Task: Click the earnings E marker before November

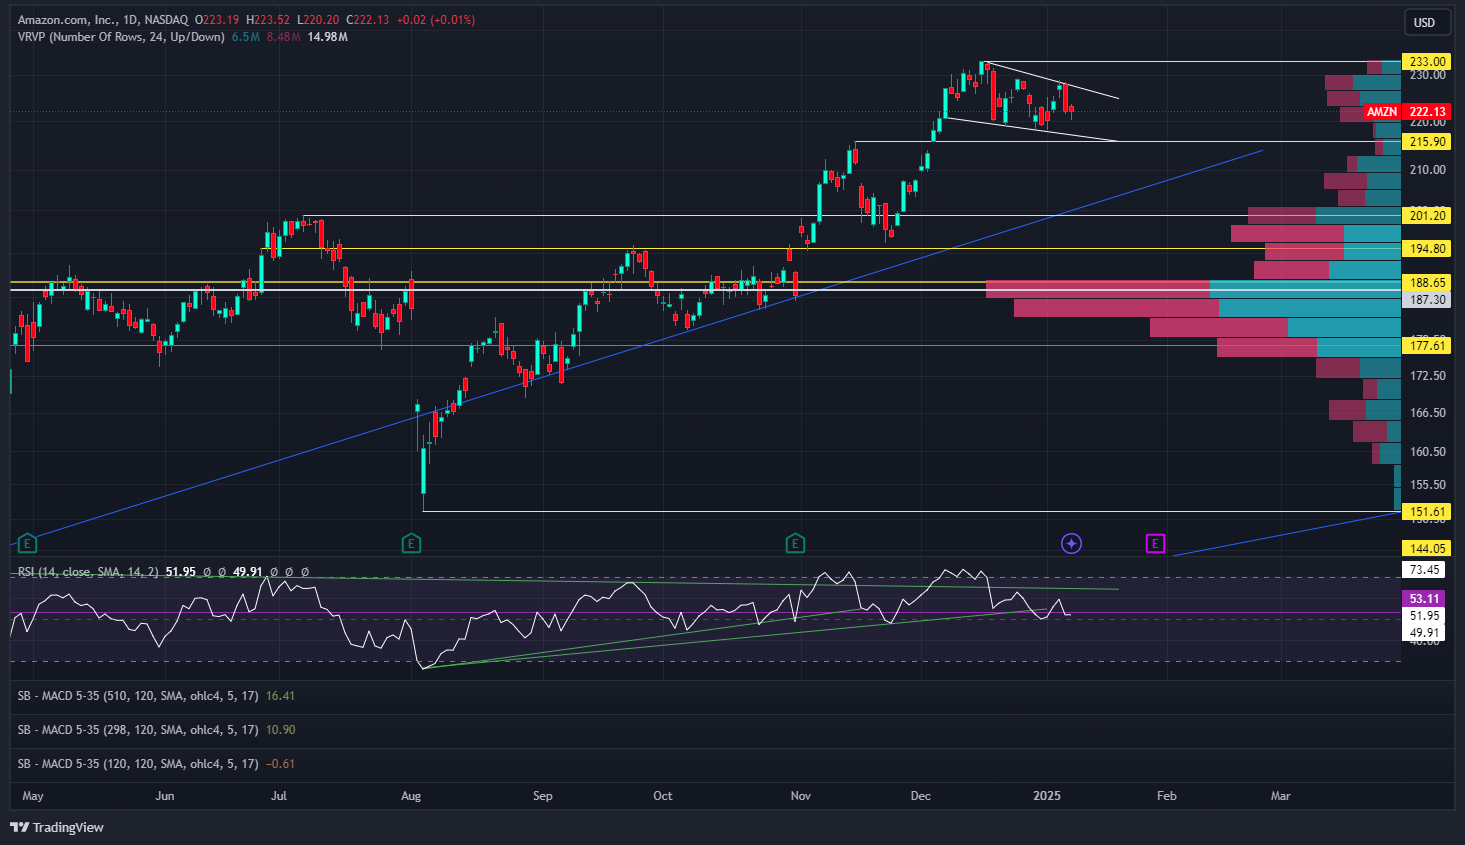Action: (x=795, y=544)
